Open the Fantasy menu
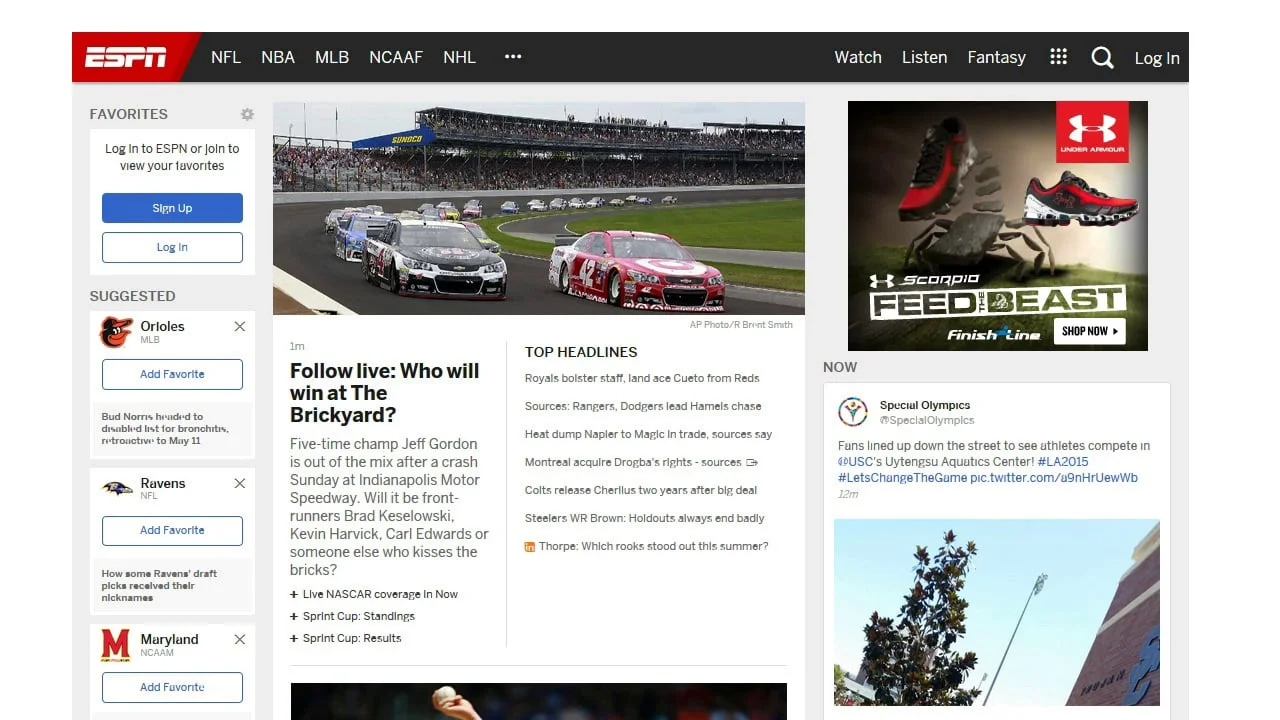Screen dimensions: 1280x720 click(996, 57)
